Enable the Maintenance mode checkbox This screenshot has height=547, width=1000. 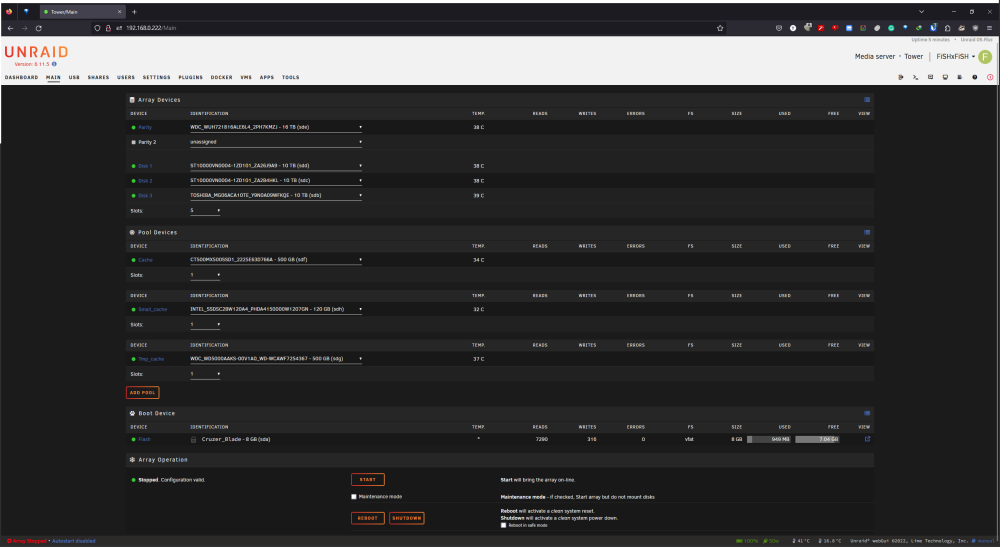tap(353, 497)
